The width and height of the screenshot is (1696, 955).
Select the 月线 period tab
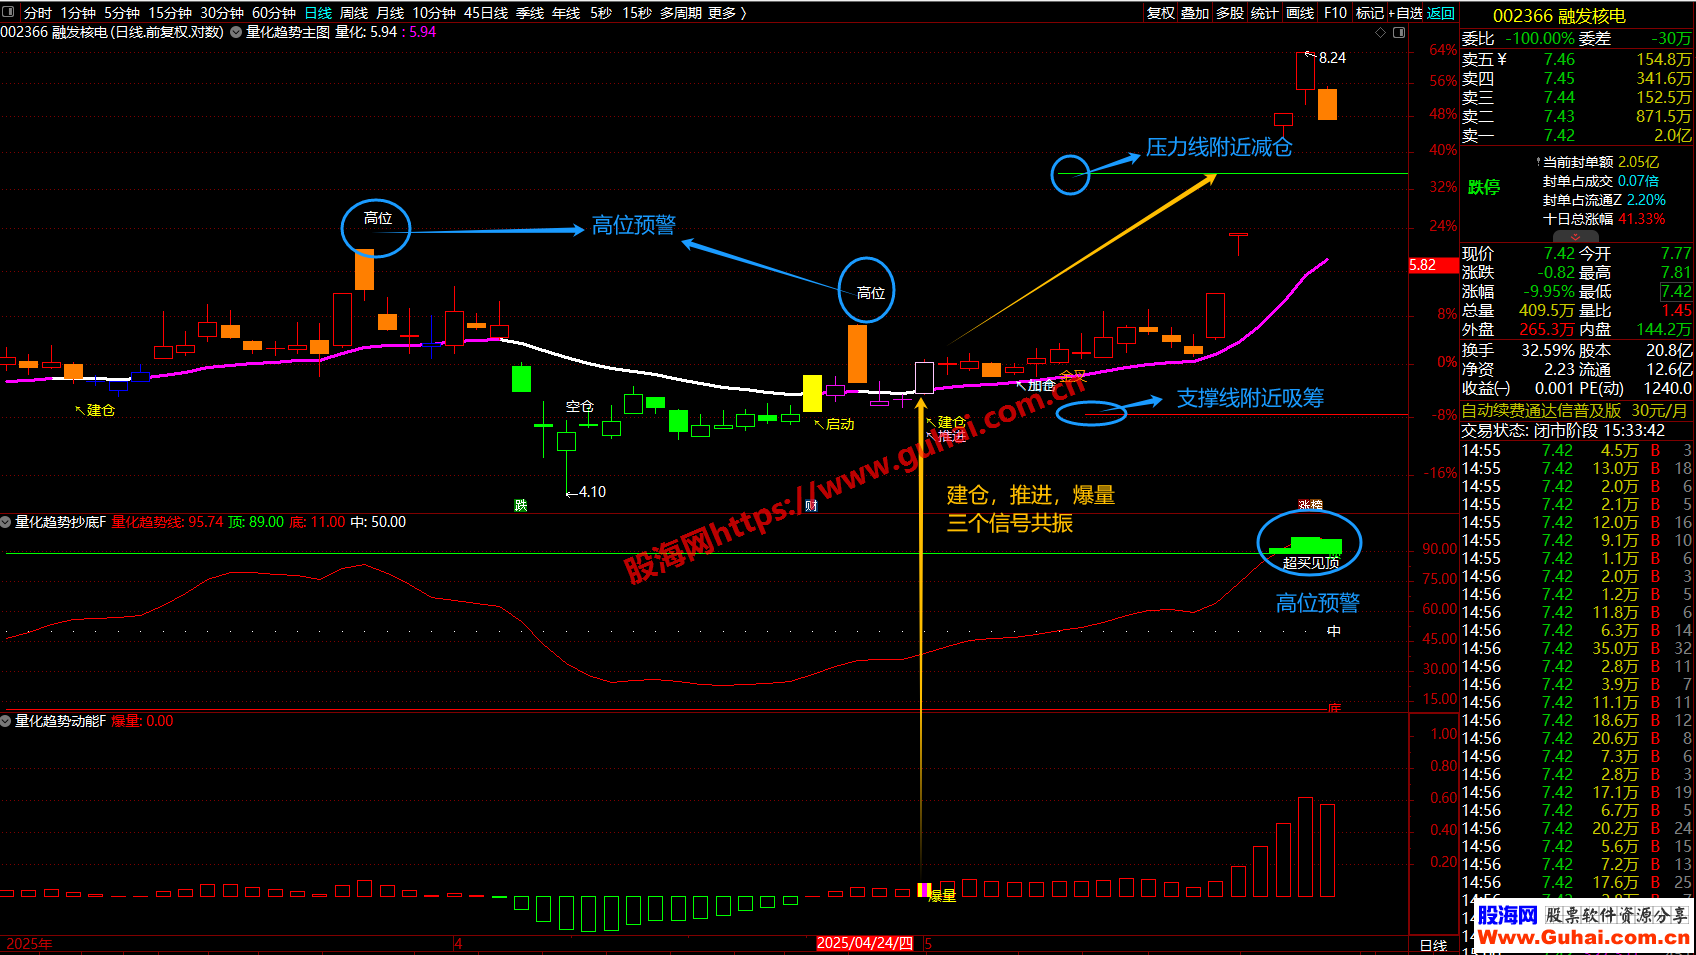pyautogui.click(x=390, y=13)
